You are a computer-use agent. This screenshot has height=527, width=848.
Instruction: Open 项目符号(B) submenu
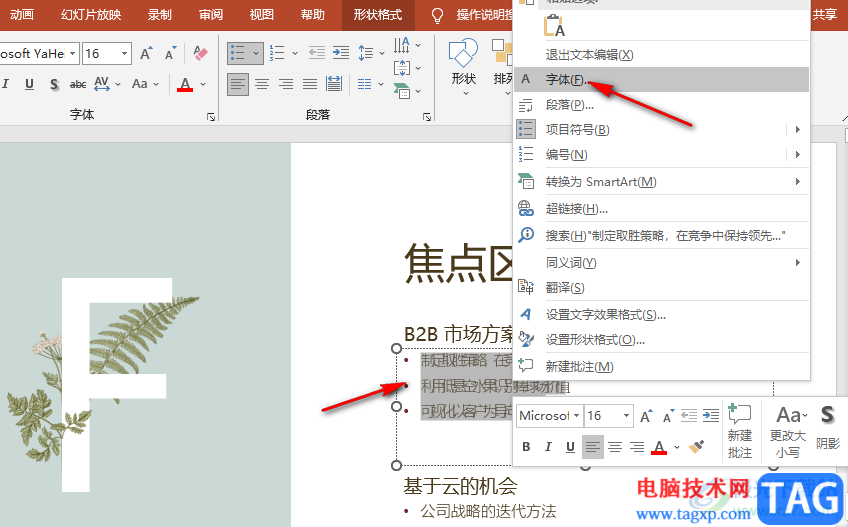tap(661, 129)
